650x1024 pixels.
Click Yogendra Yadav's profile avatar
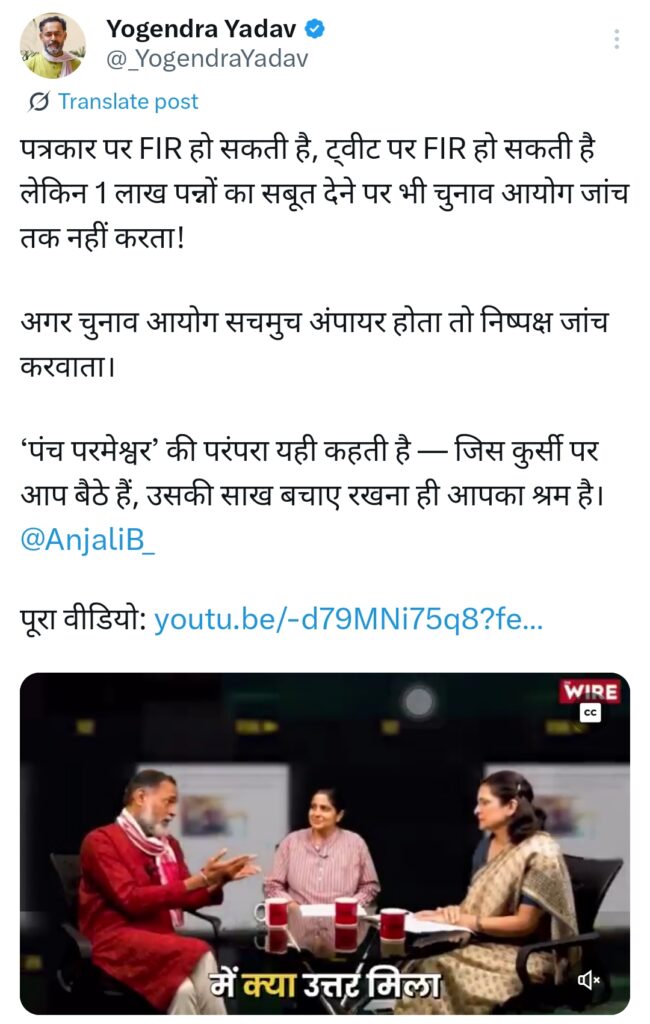(x=54, y=45)
